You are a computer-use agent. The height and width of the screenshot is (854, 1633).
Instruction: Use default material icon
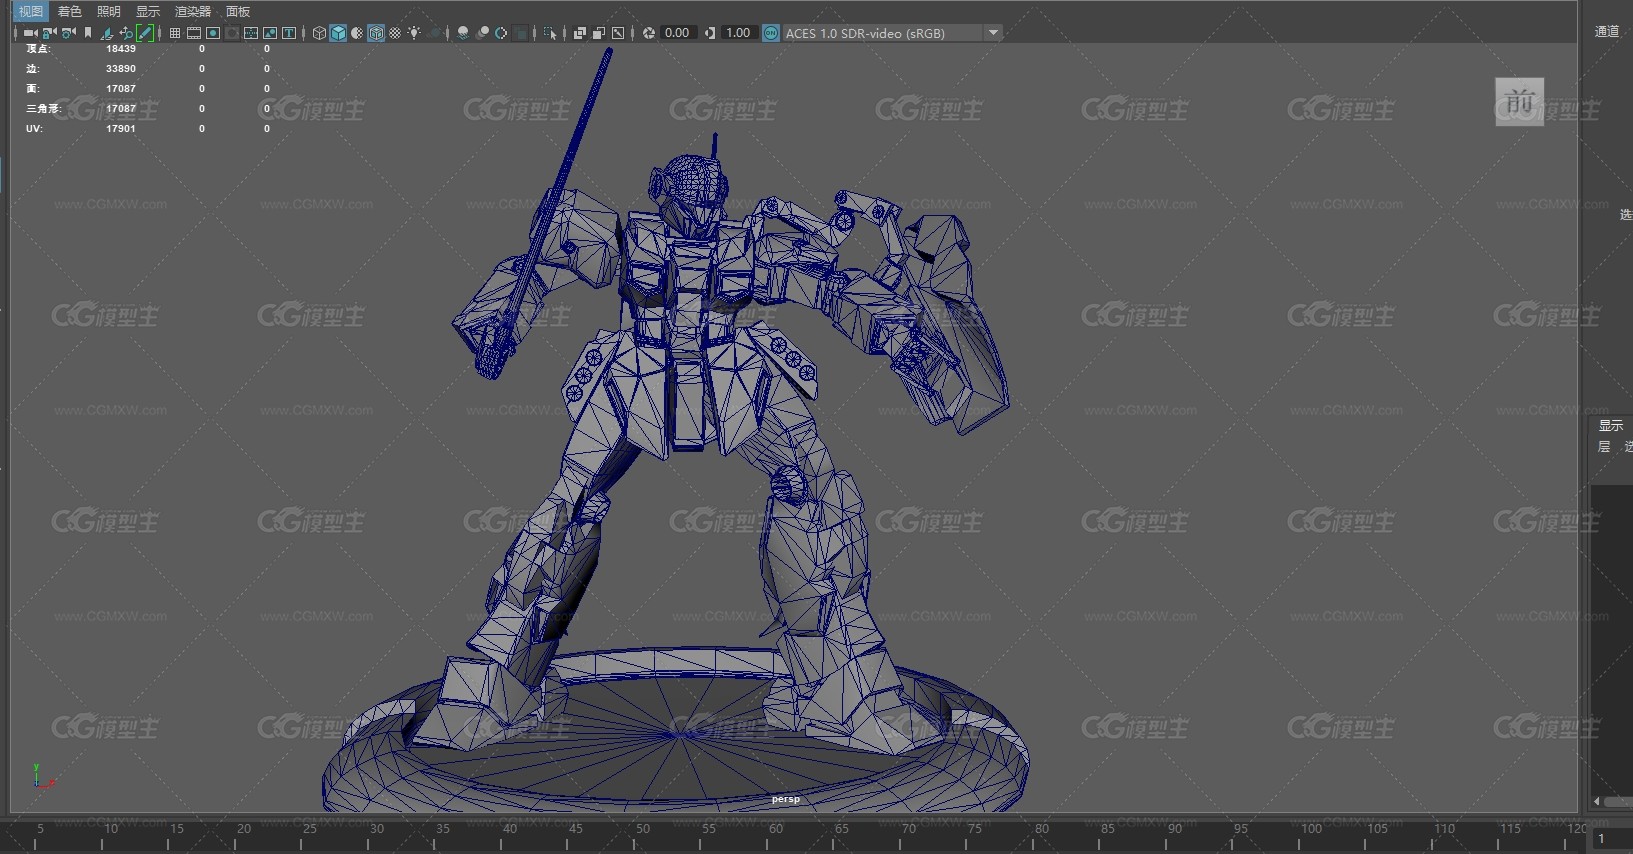coord(357,33)
